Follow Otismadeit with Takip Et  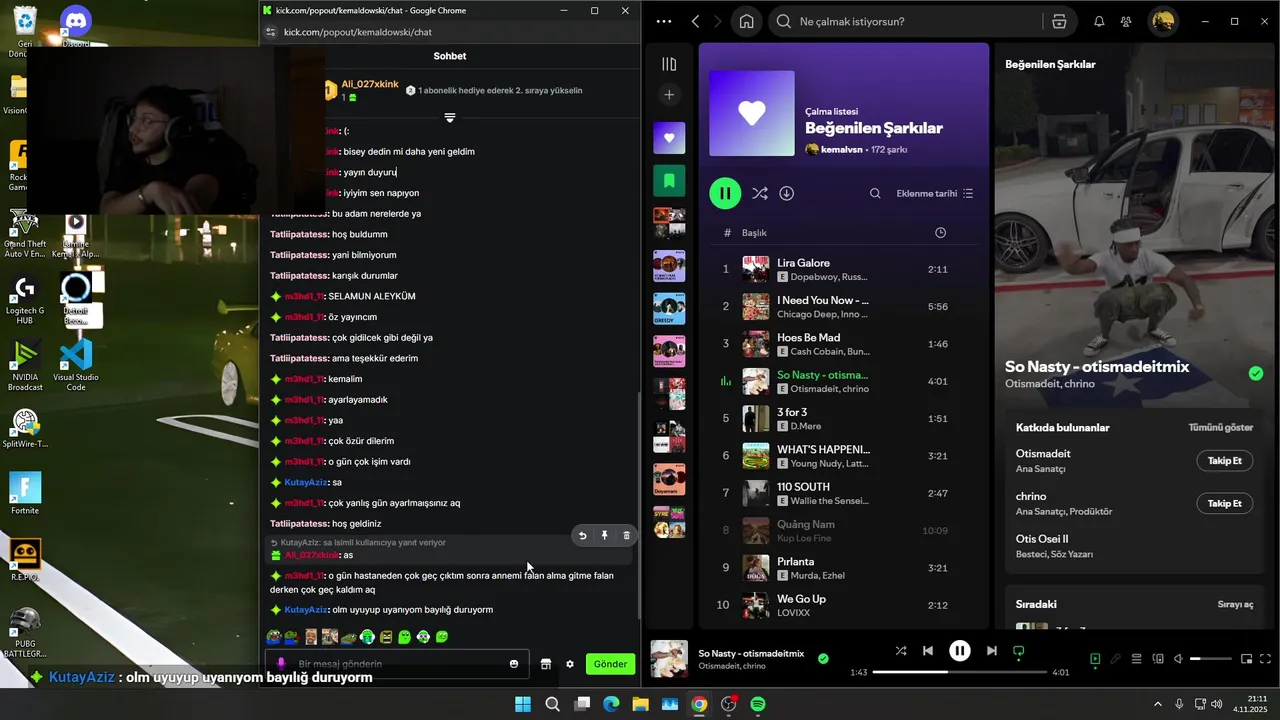1224,461
